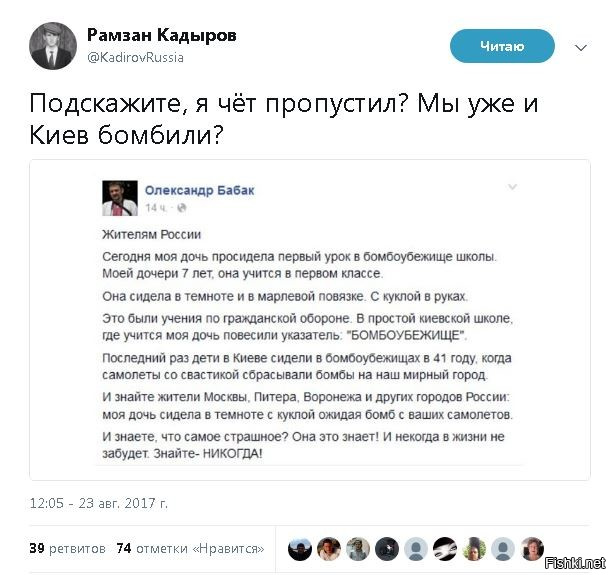
Task: Open Олександр Бабак name link
Action: click(x=200, y=190)
